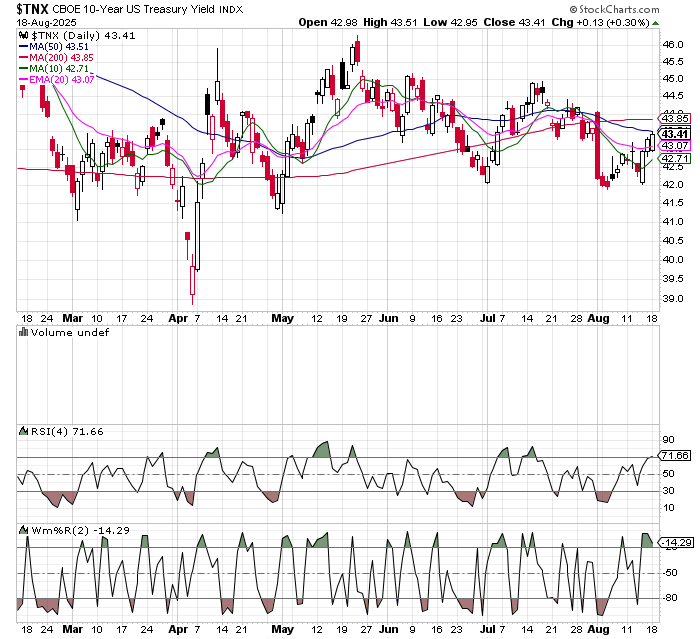Click the 90 level label on the RSI axis
Viewport: 700px width, 639px height.
click(x=668, y=440)
